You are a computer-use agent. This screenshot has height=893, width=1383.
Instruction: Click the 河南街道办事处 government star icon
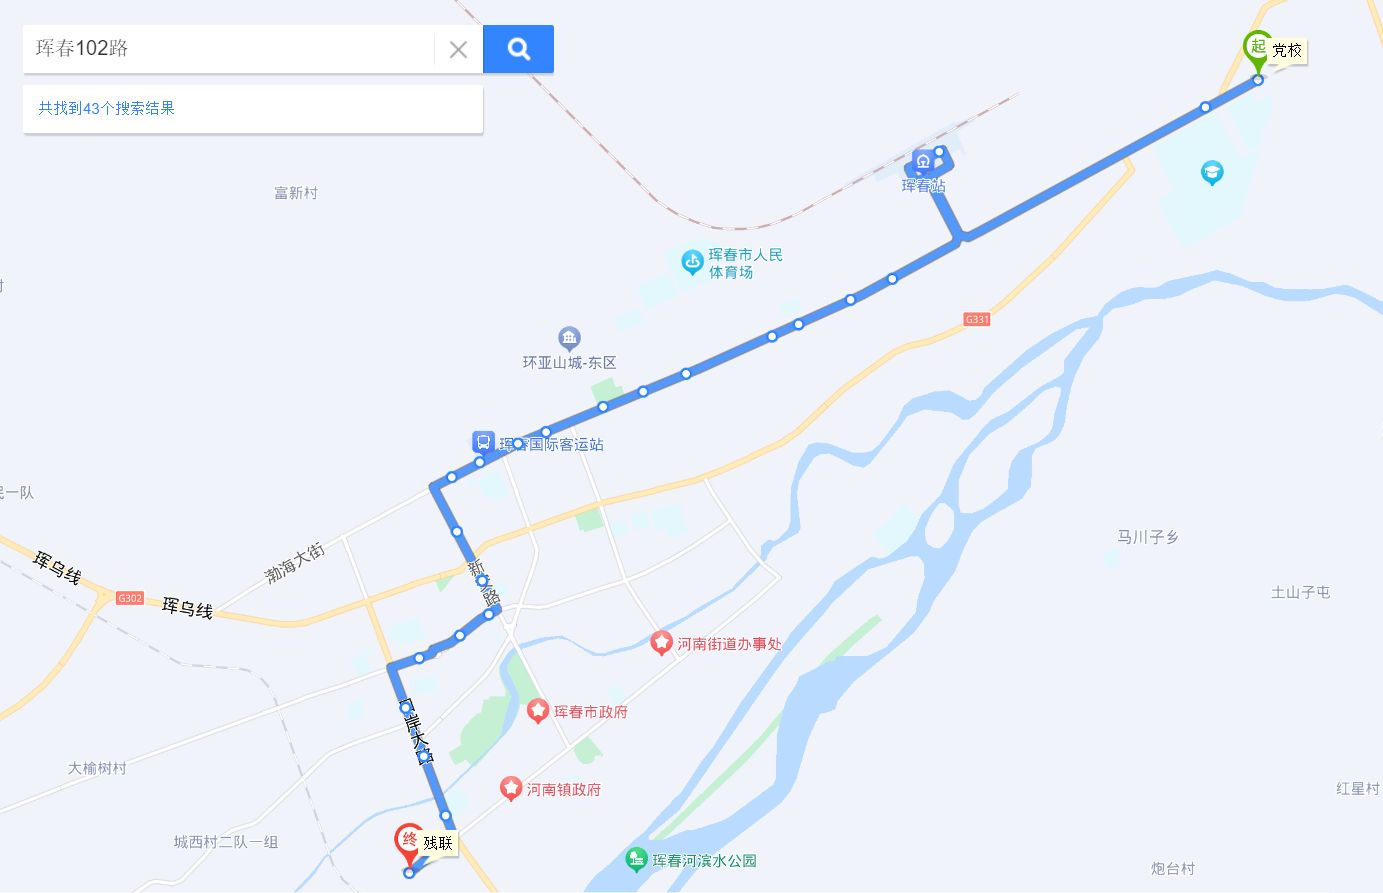click(661, 643)
